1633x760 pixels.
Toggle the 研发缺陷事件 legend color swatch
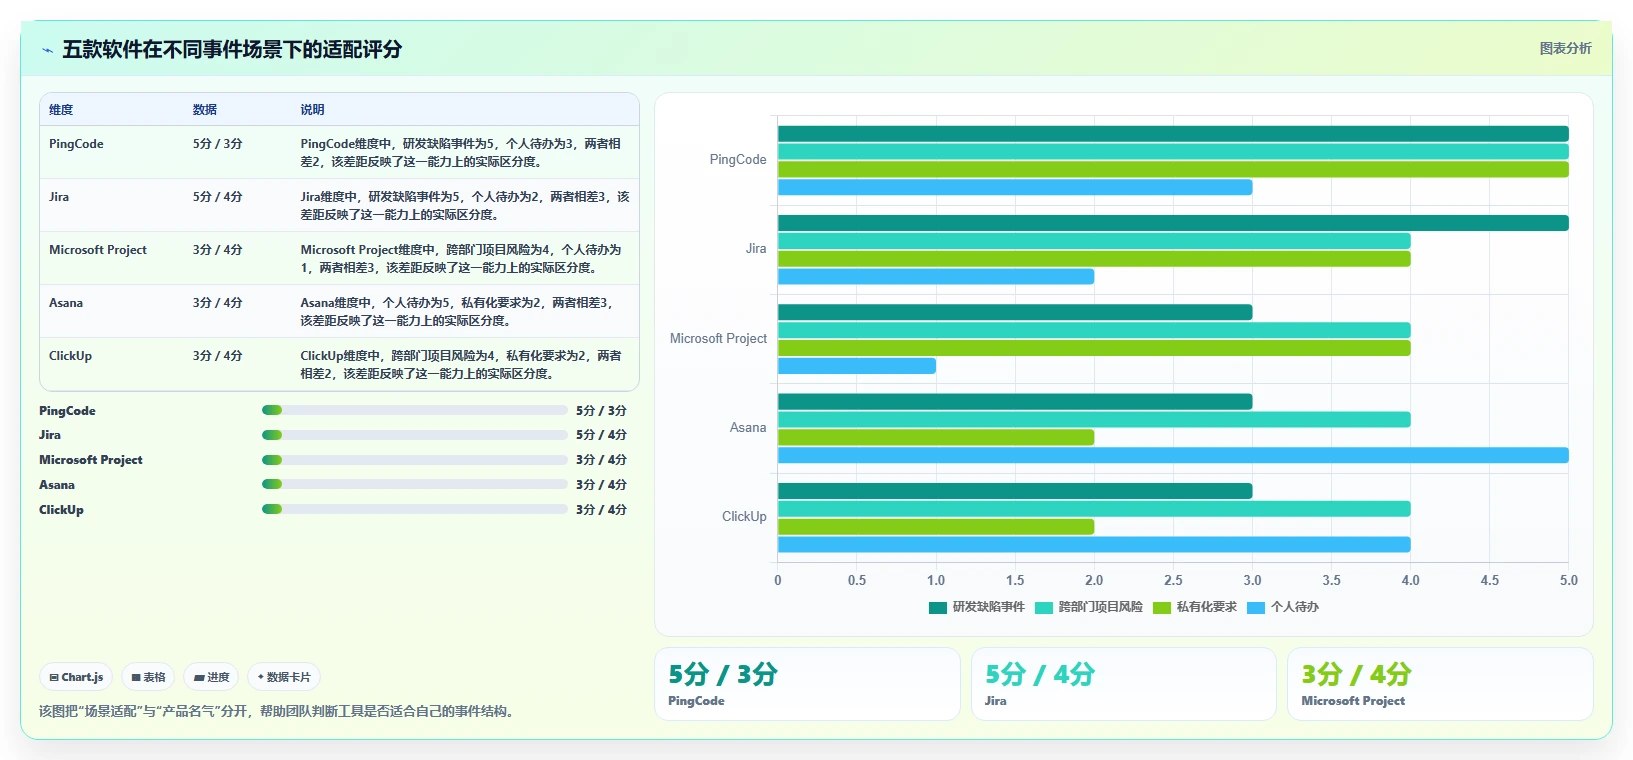click(x=937, y=607)
